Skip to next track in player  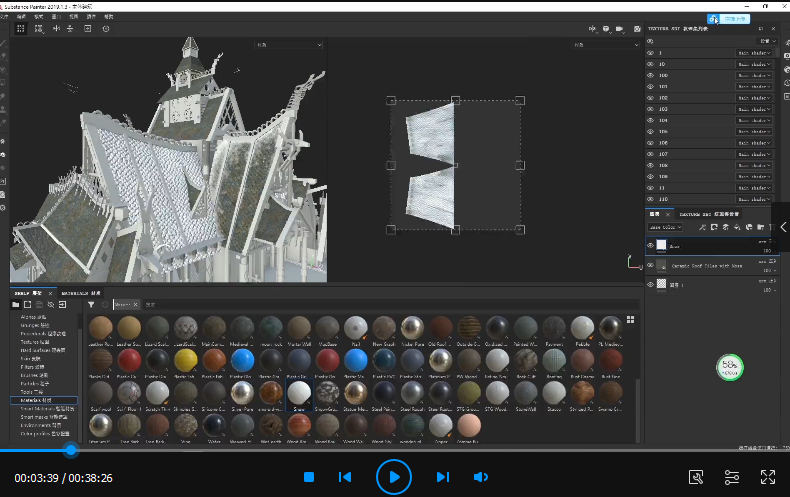[x=442, y=477]
